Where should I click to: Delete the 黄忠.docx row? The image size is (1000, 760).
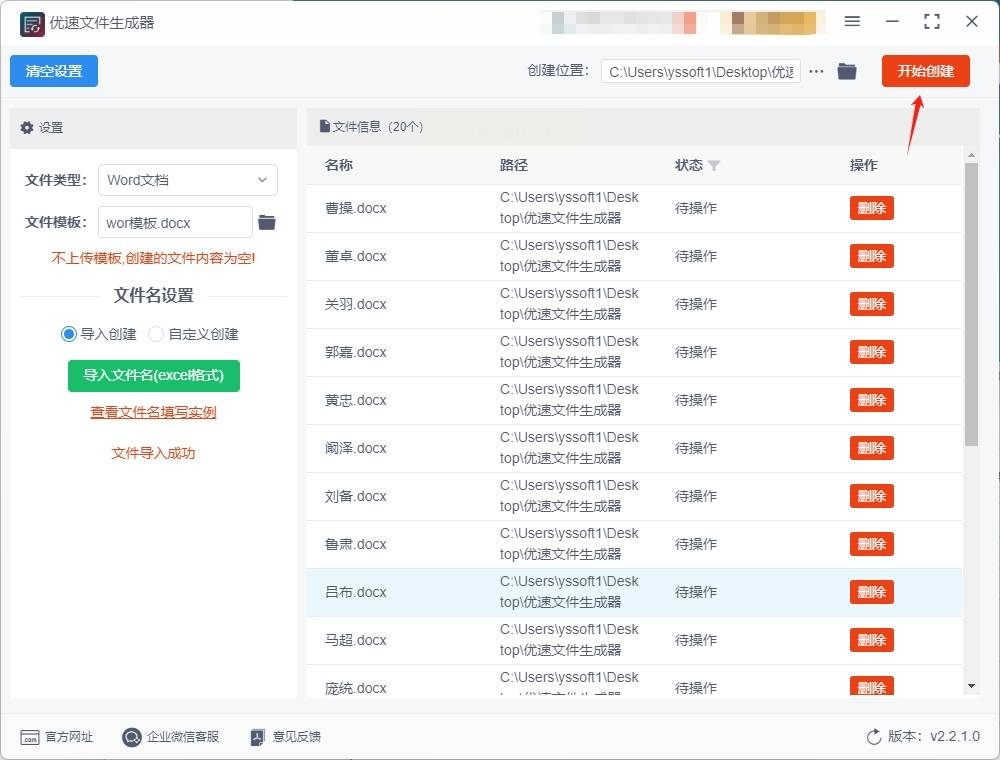871,400
